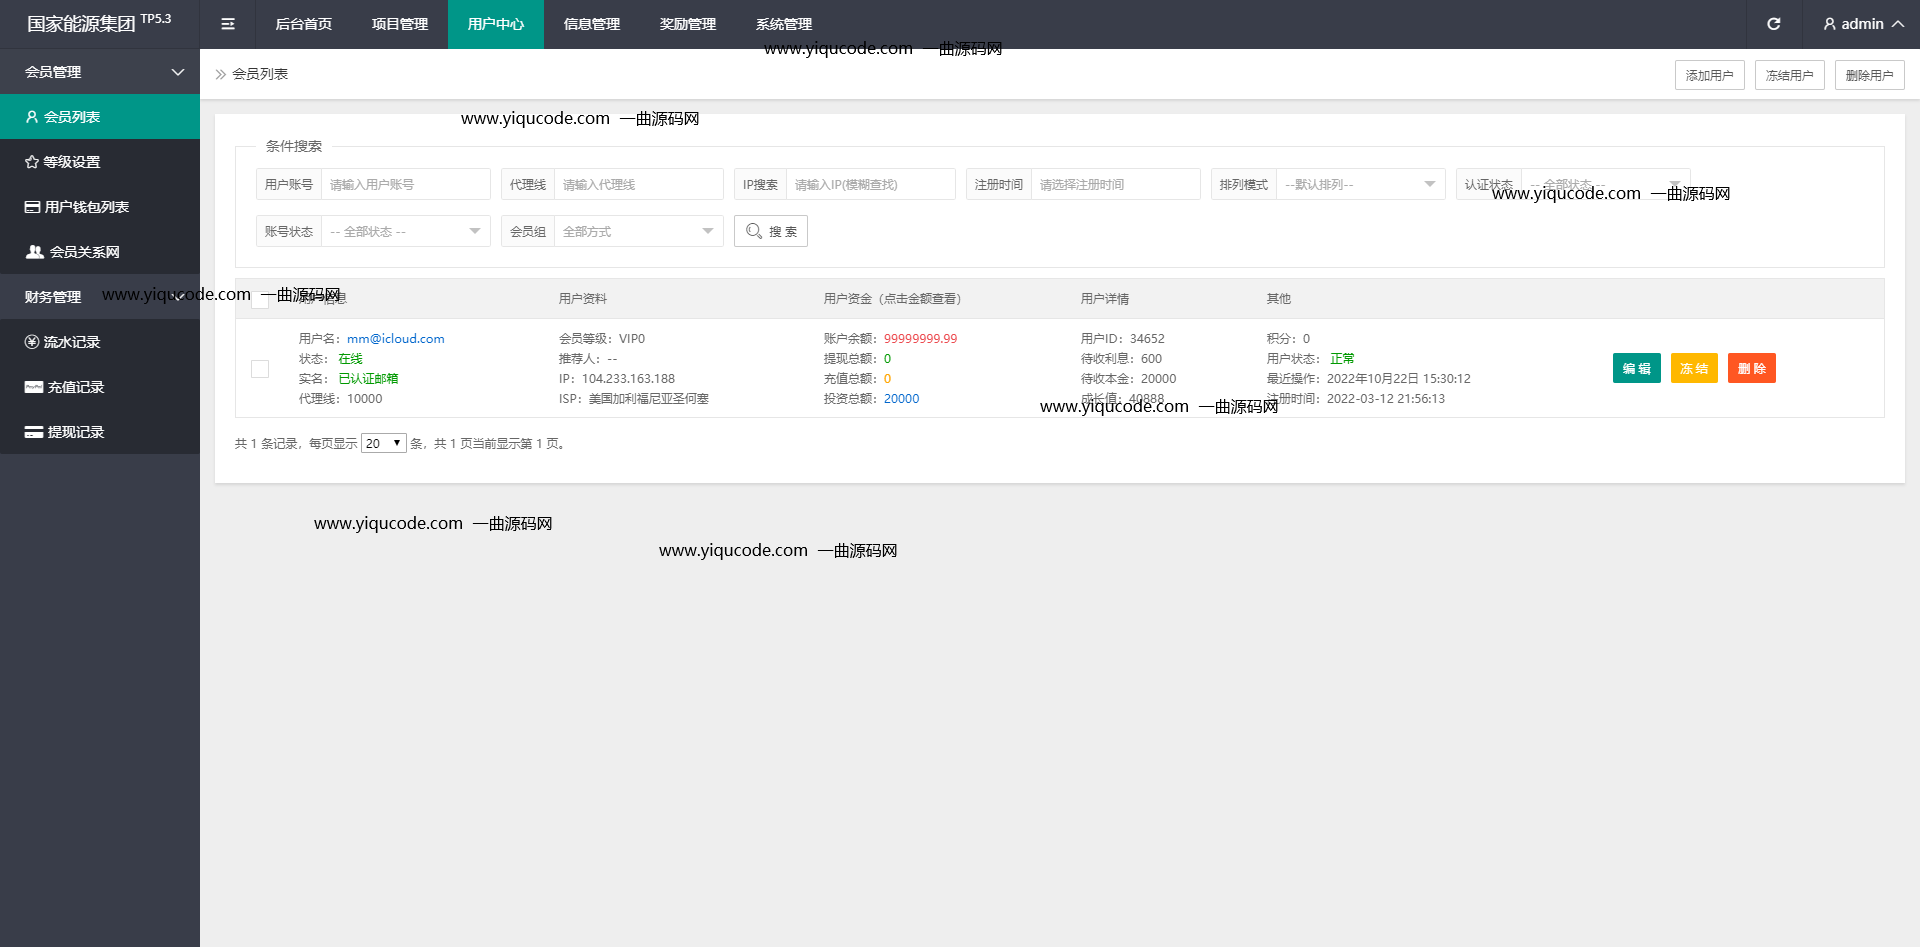Switch to the 项目管理 top menu
Image resolution: width=1920 pixels, height=947 pixels.
[x=400, y=24]
